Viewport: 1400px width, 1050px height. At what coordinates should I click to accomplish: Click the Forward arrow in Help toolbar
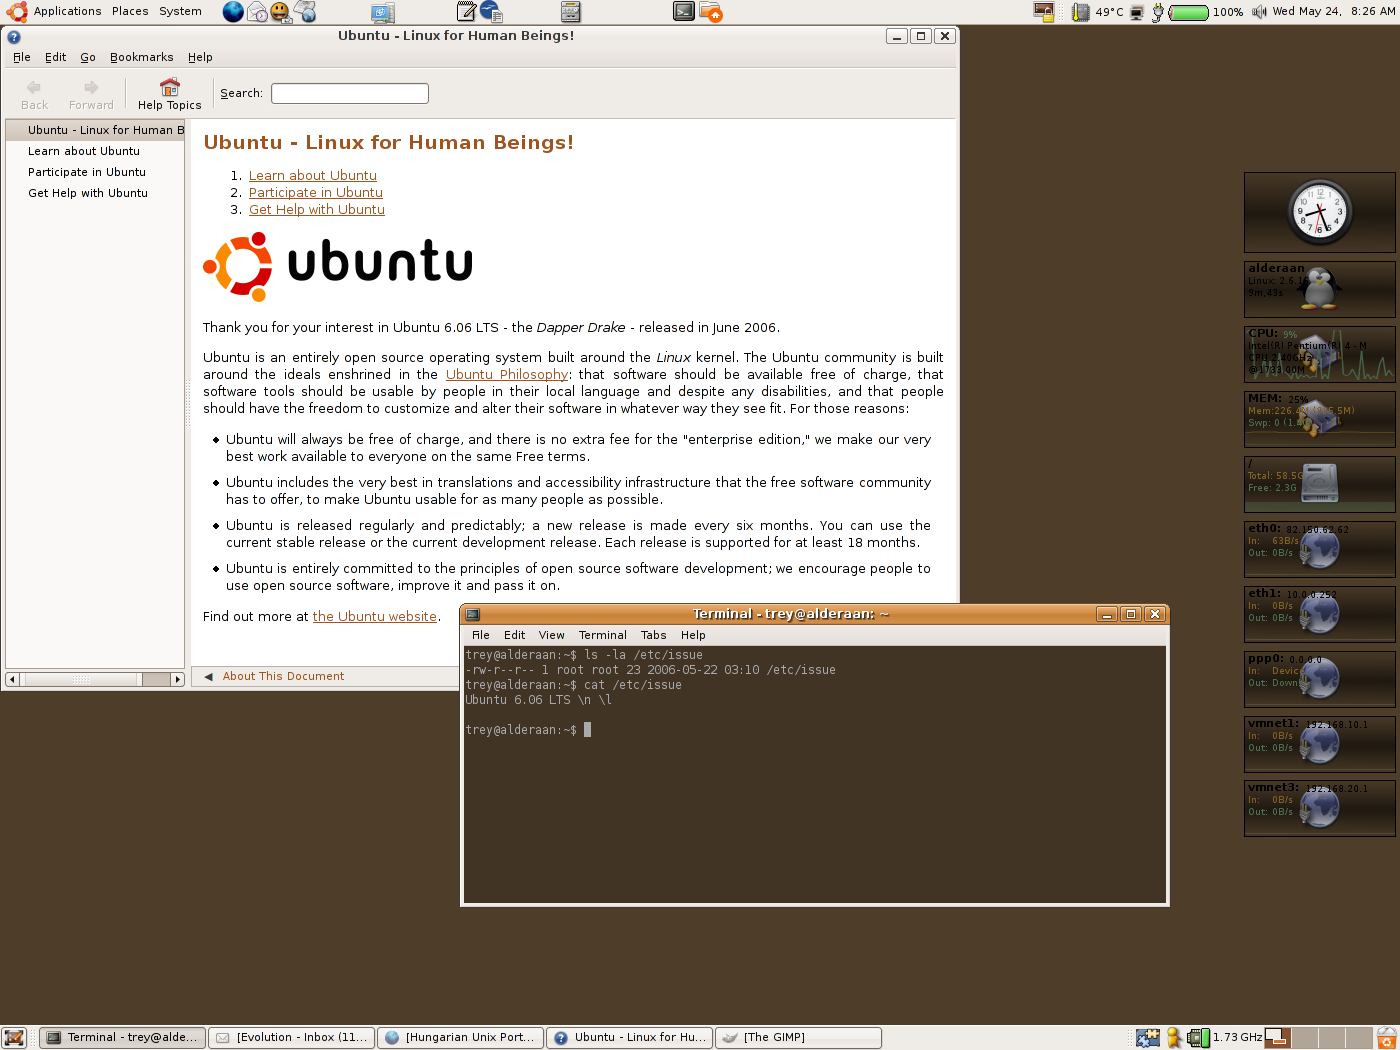91,88
